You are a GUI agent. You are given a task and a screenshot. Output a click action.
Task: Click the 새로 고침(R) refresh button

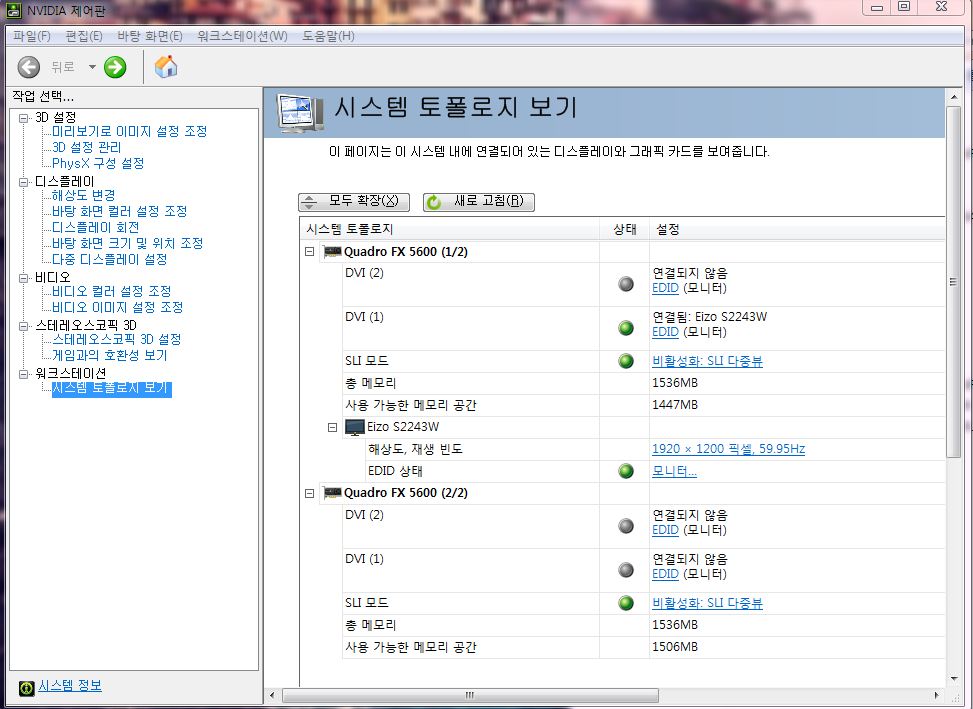pos(478,202)
